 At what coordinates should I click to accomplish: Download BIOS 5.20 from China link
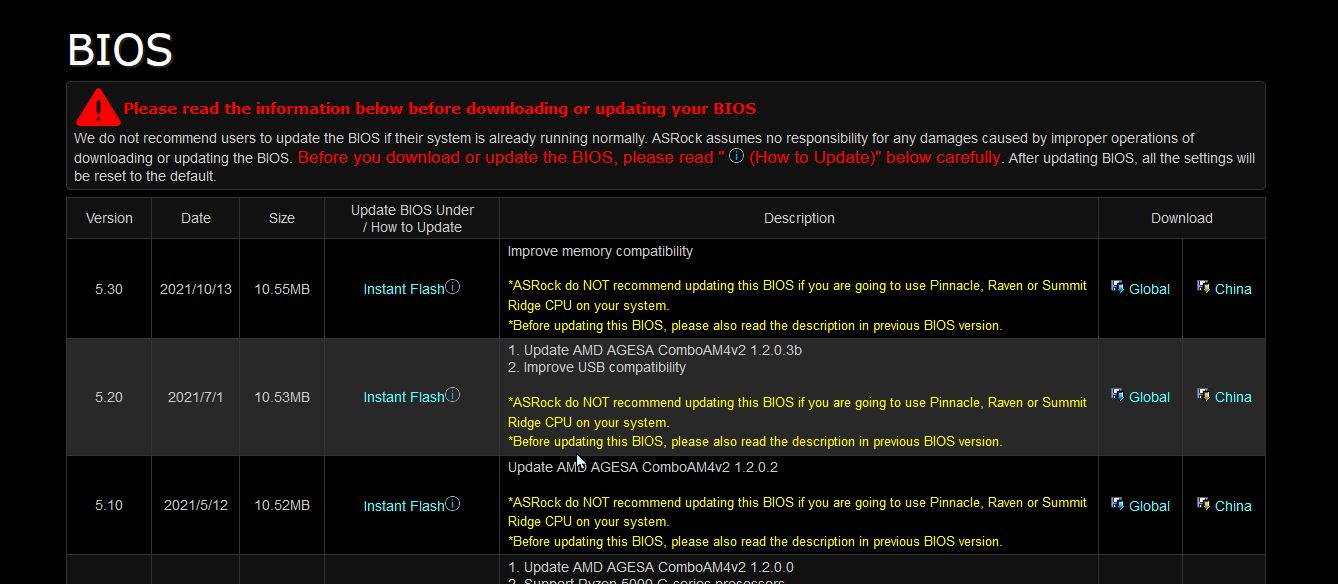click(x=1233, y=397)
